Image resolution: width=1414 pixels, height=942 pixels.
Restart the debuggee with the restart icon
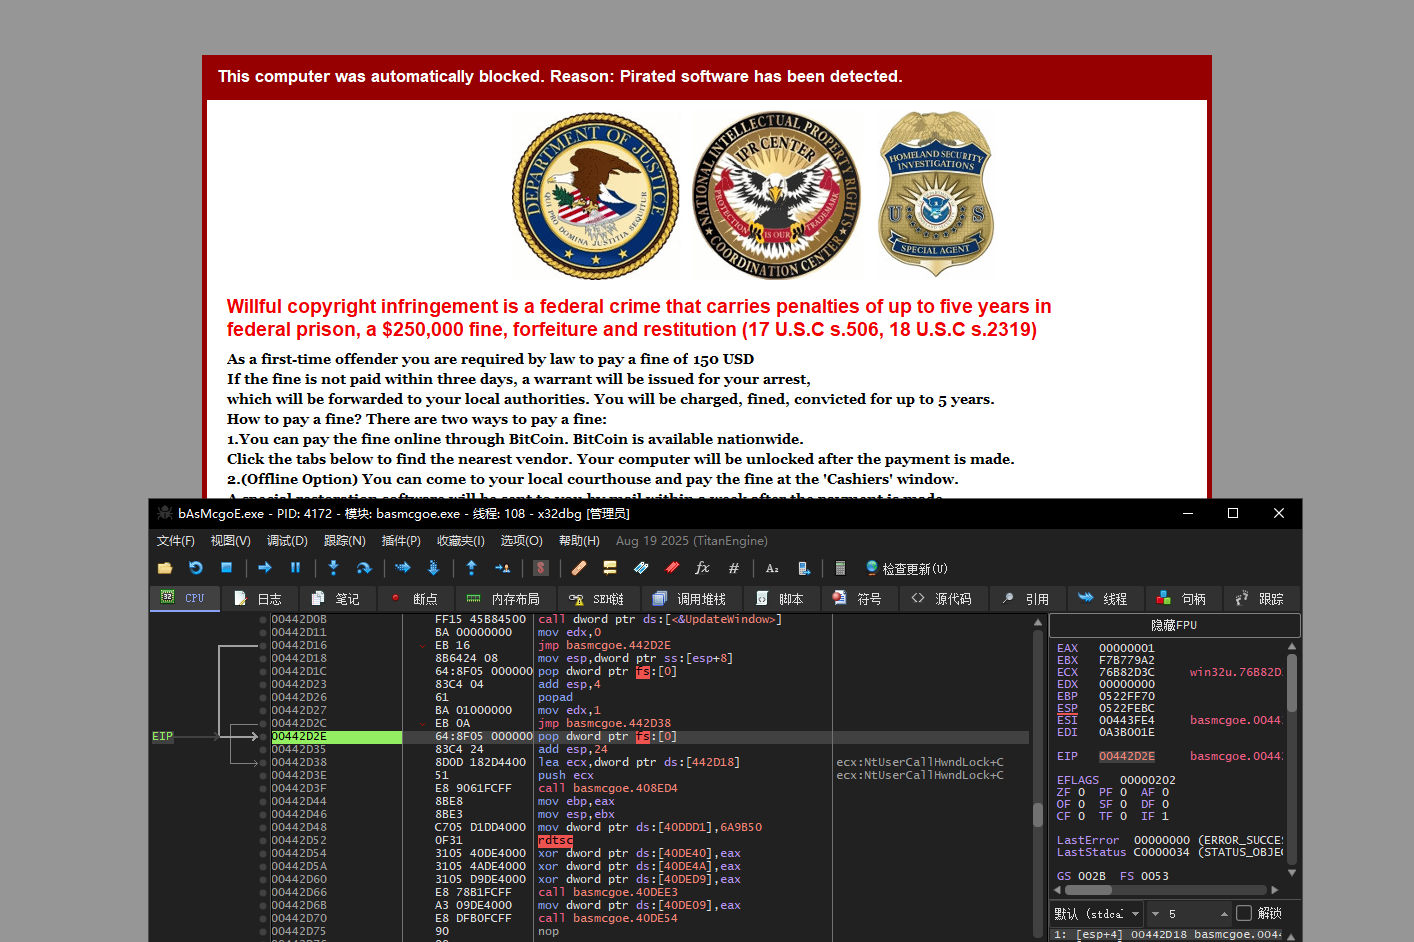point(196,568)
